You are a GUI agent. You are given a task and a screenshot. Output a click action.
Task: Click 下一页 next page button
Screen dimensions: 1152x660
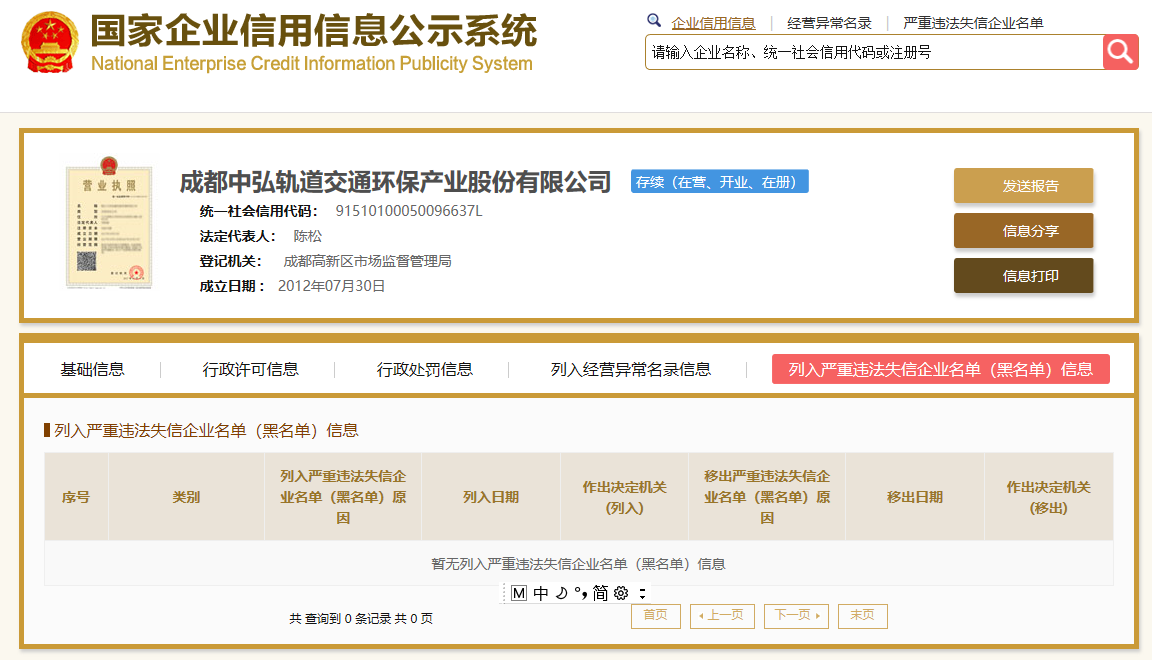click(x=796, y=616)
